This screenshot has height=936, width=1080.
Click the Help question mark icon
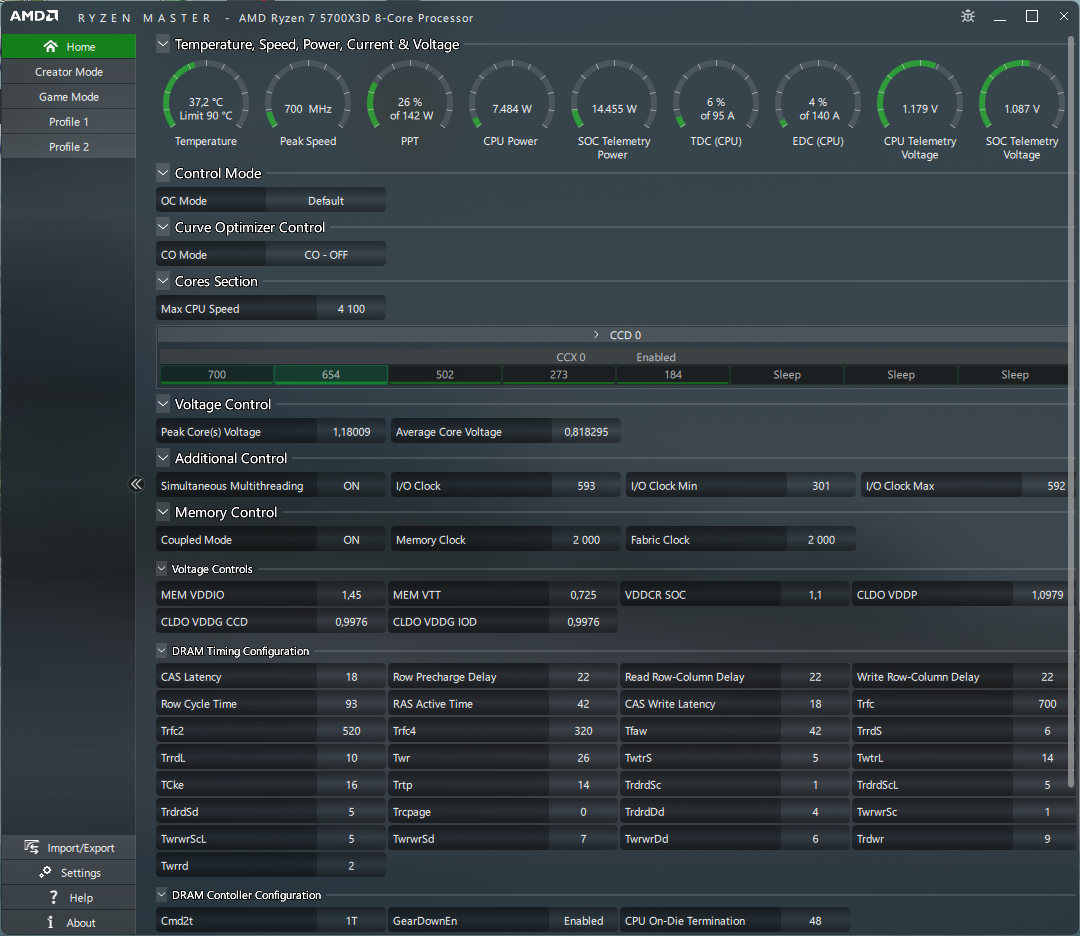pyautogui.click(x=53, y=897)
